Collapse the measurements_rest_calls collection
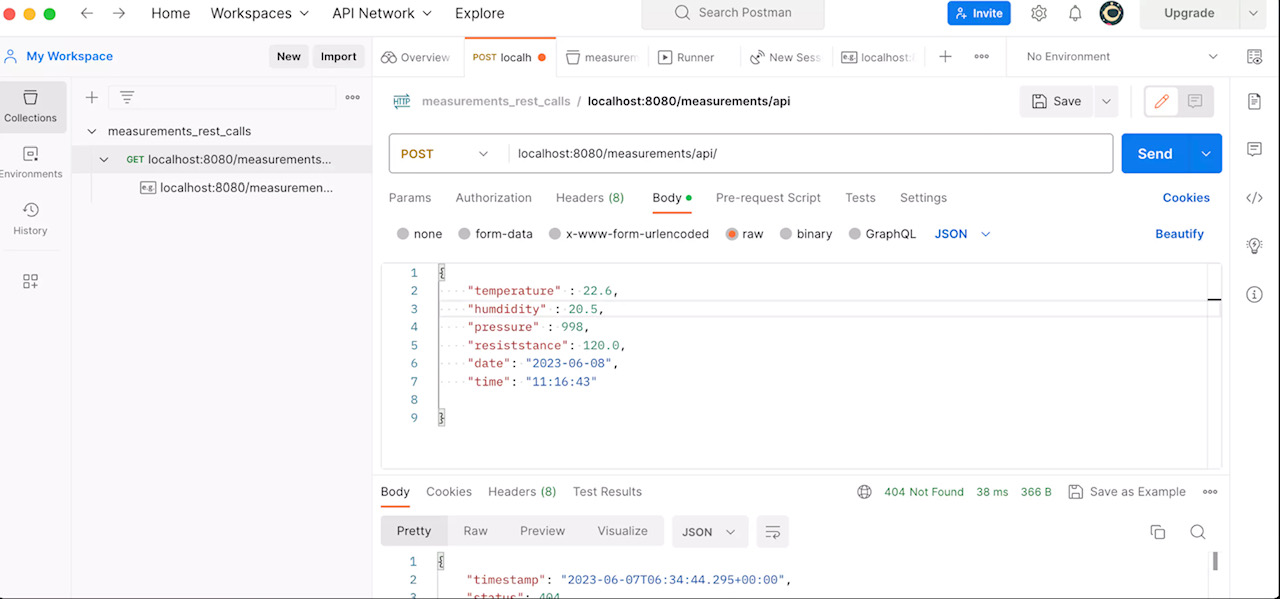1280x599 pixels. [x=91, y=131]
